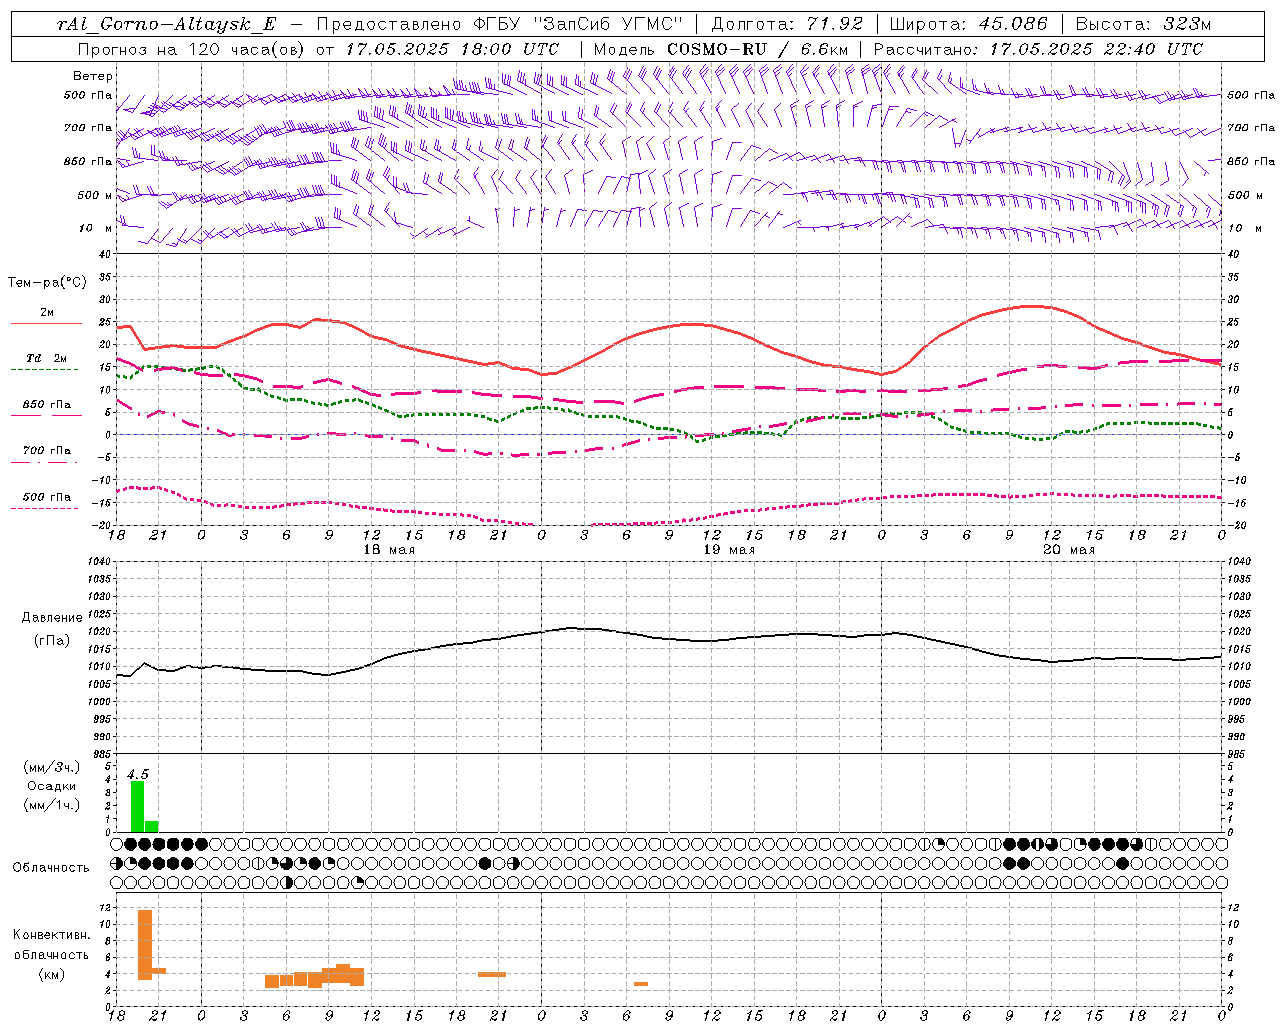Click the 500 гПа temperature legend entry
Image resolution: width=1280 pixels, height=1024 pixels.
tap(47, 497)
